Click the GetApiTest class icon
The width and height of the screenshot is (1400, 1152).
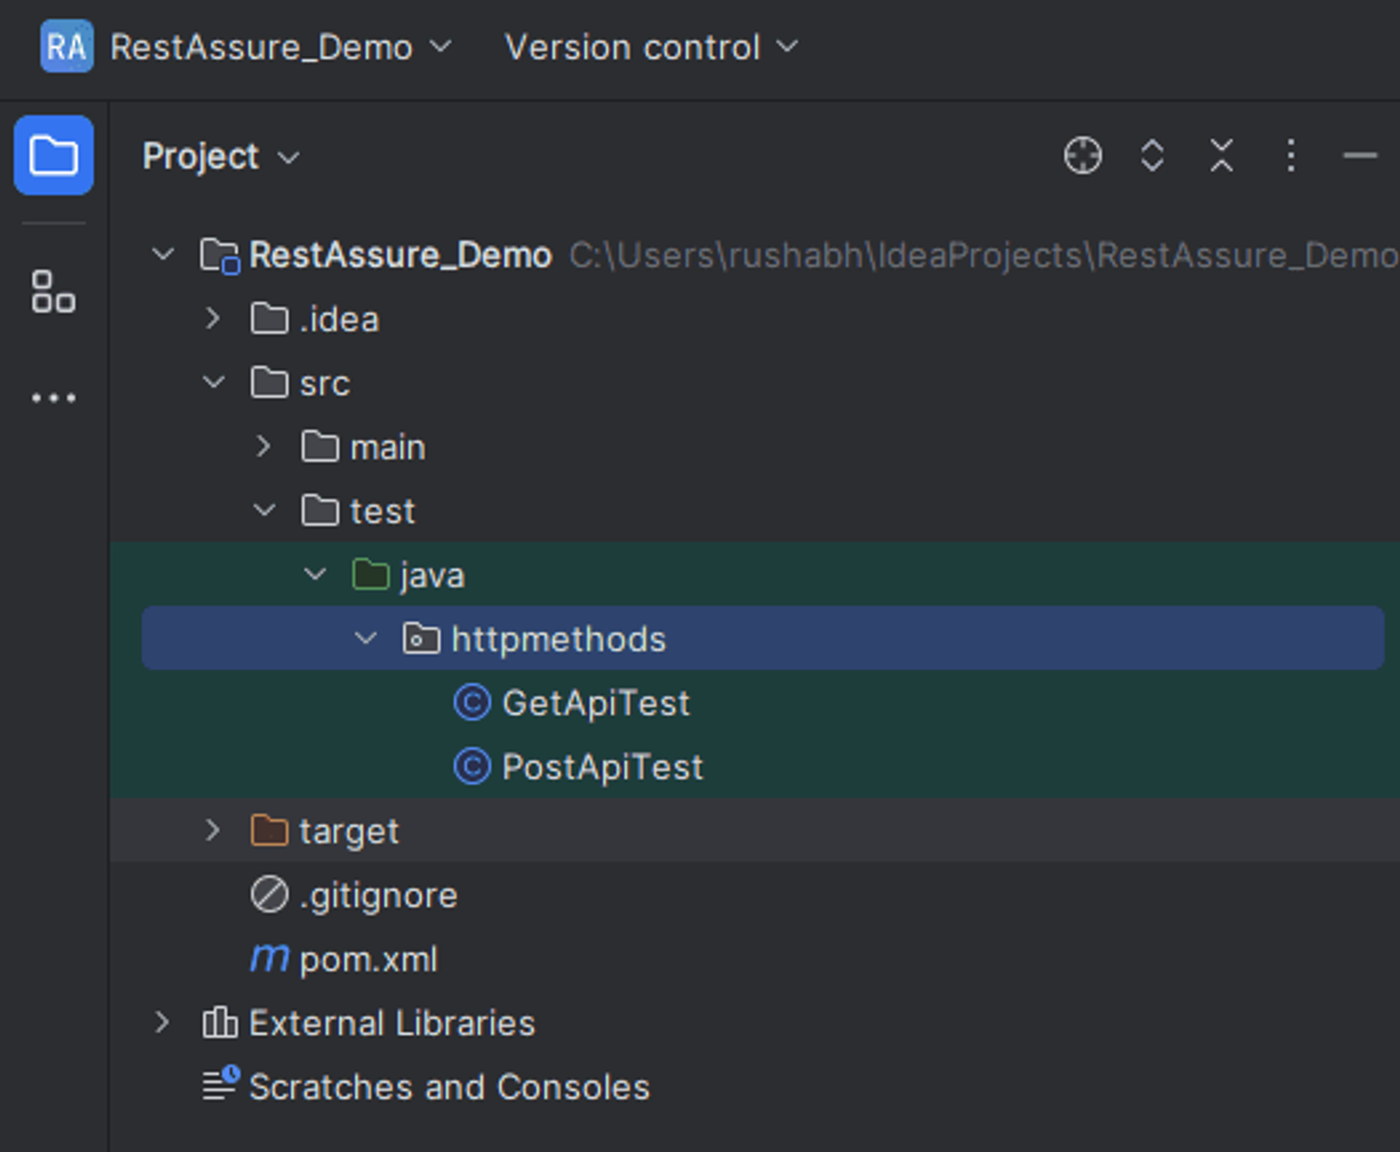coord(472,703)
